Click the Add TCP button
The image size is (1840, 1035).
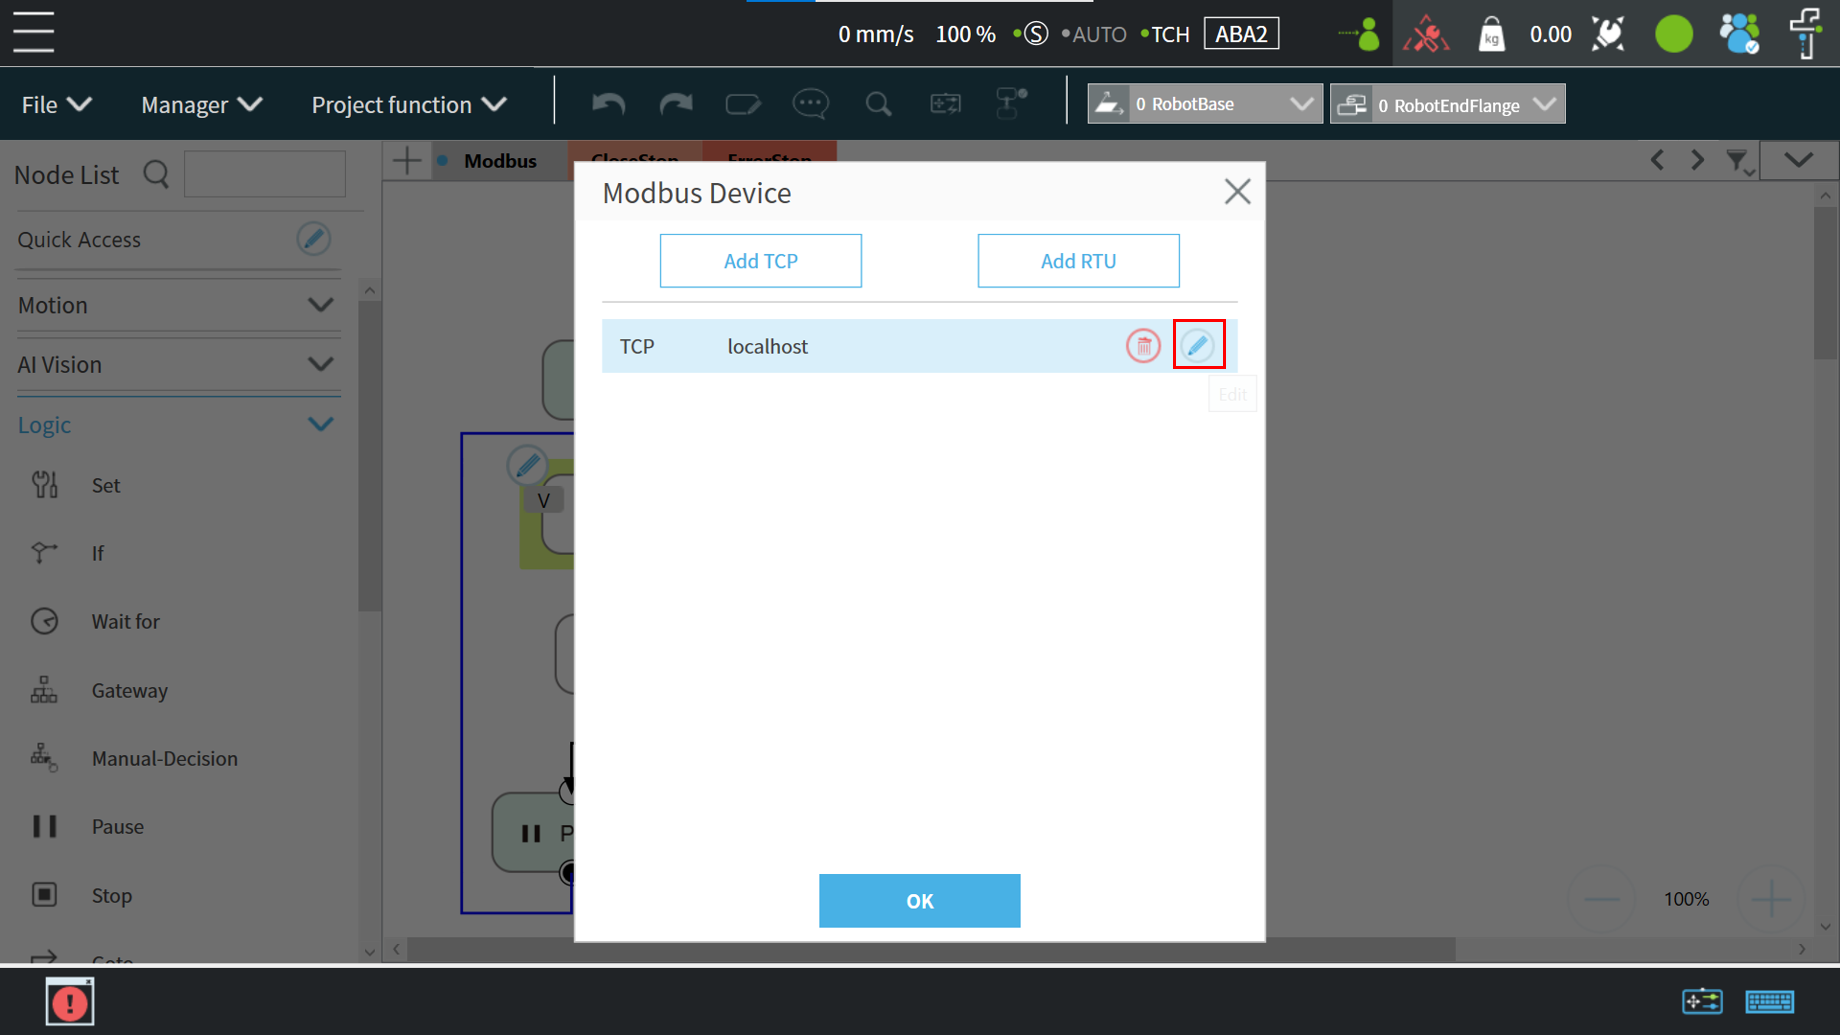(x=760, y=261)
